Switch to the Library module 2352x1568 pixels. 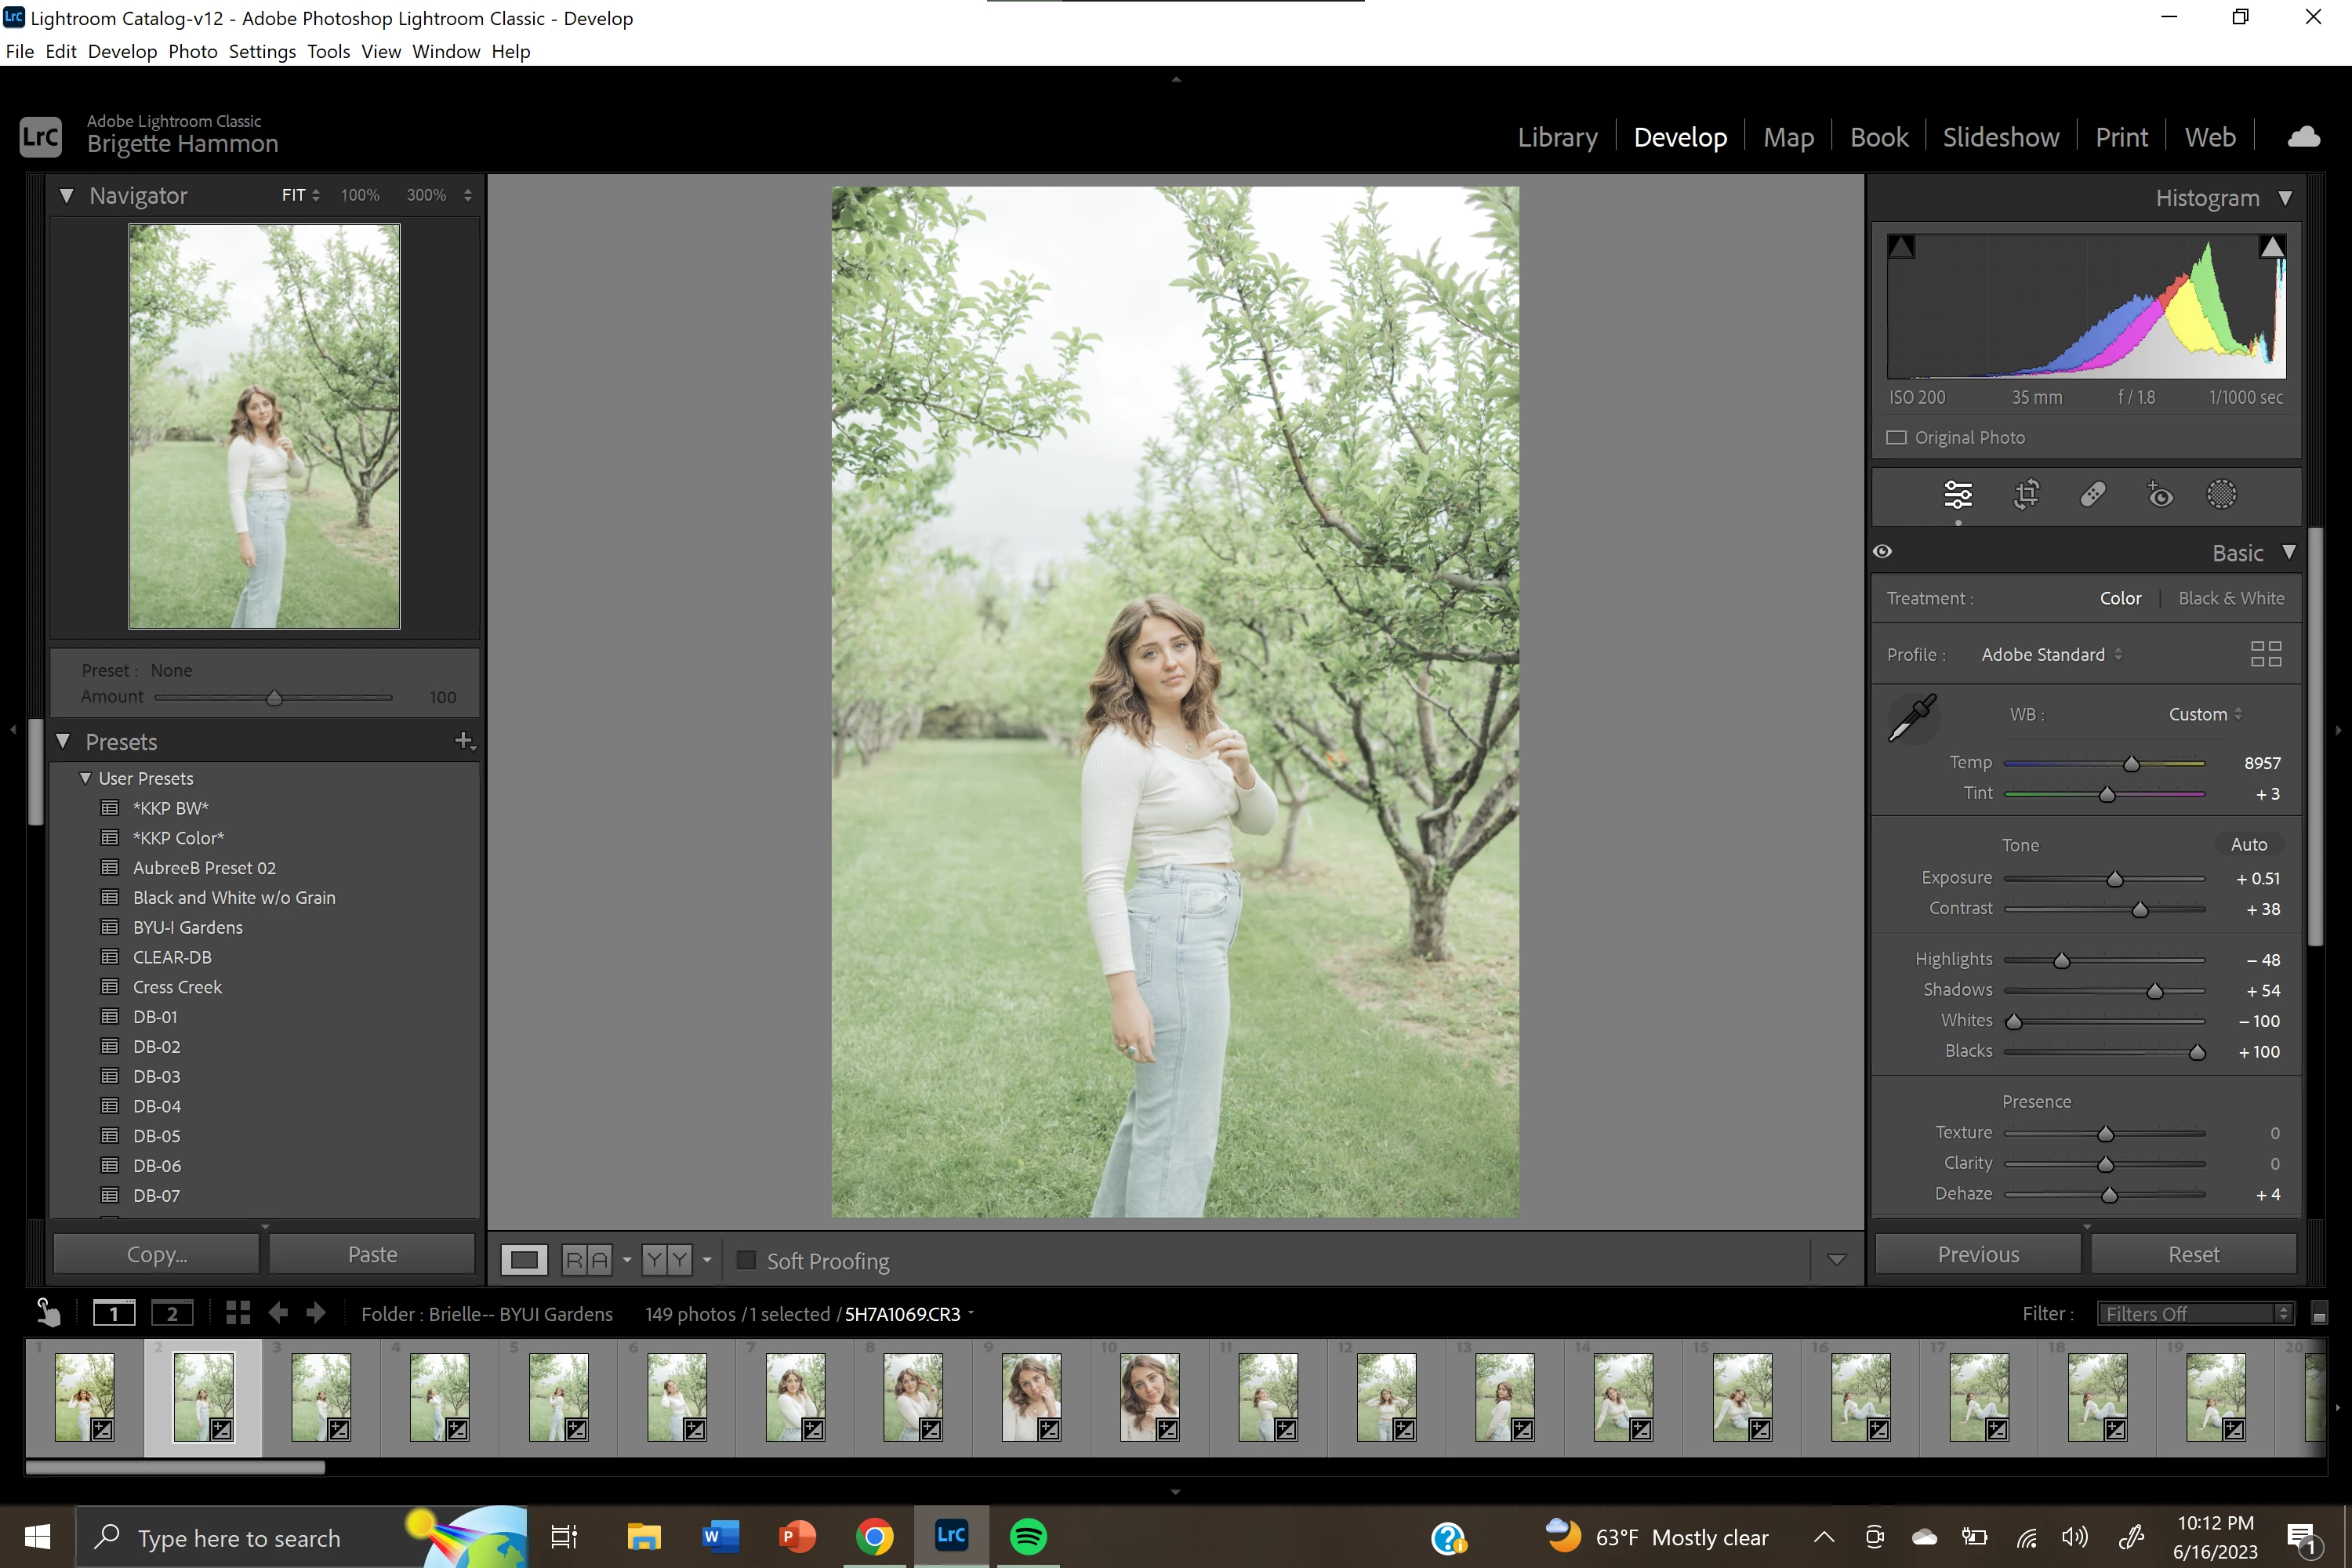[1557, 138]
